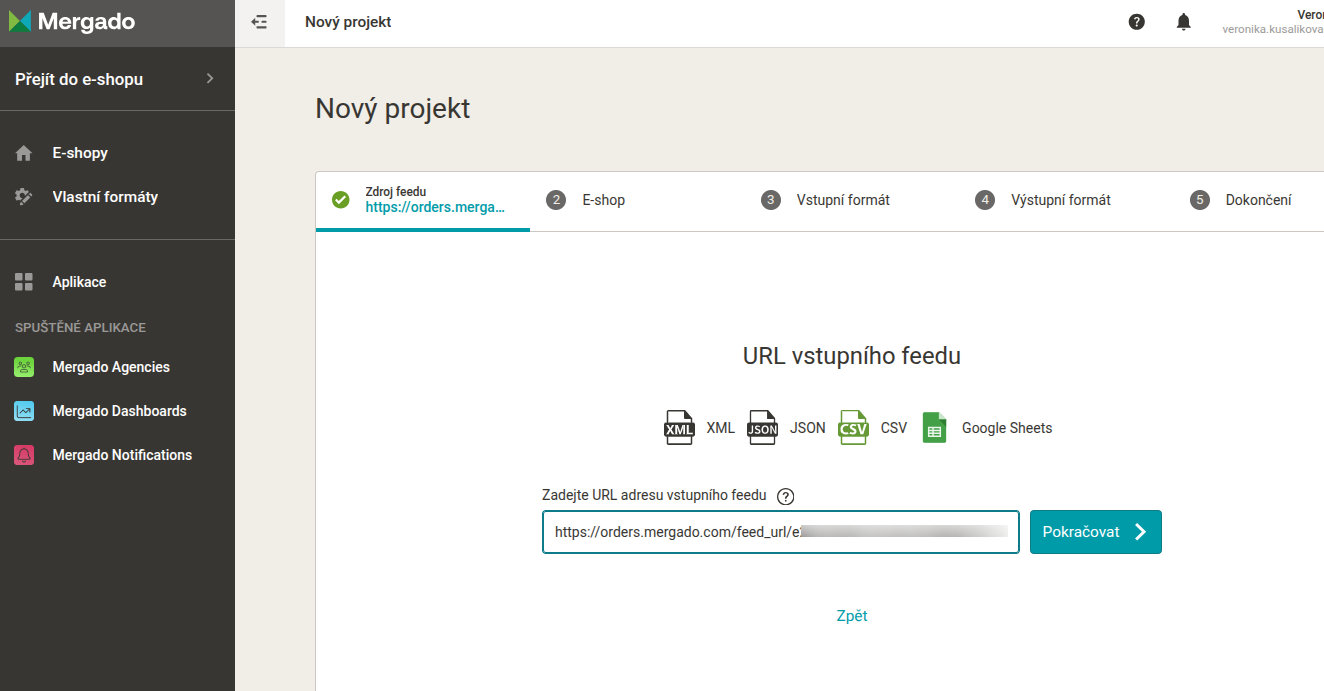
Task: Click the Mergado logo in header
Action: pyautogui.click(x=73, y=22)
